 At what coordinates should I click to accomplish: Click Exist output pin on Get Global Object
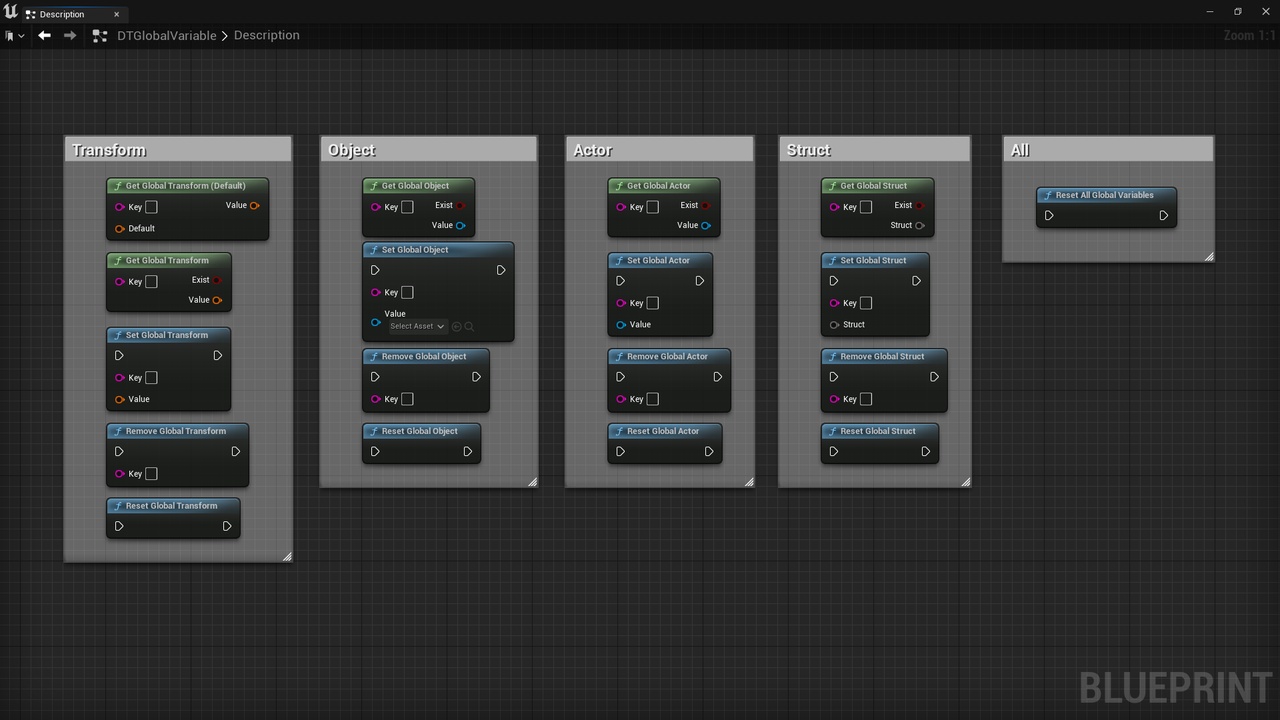(x=460, y=205)
